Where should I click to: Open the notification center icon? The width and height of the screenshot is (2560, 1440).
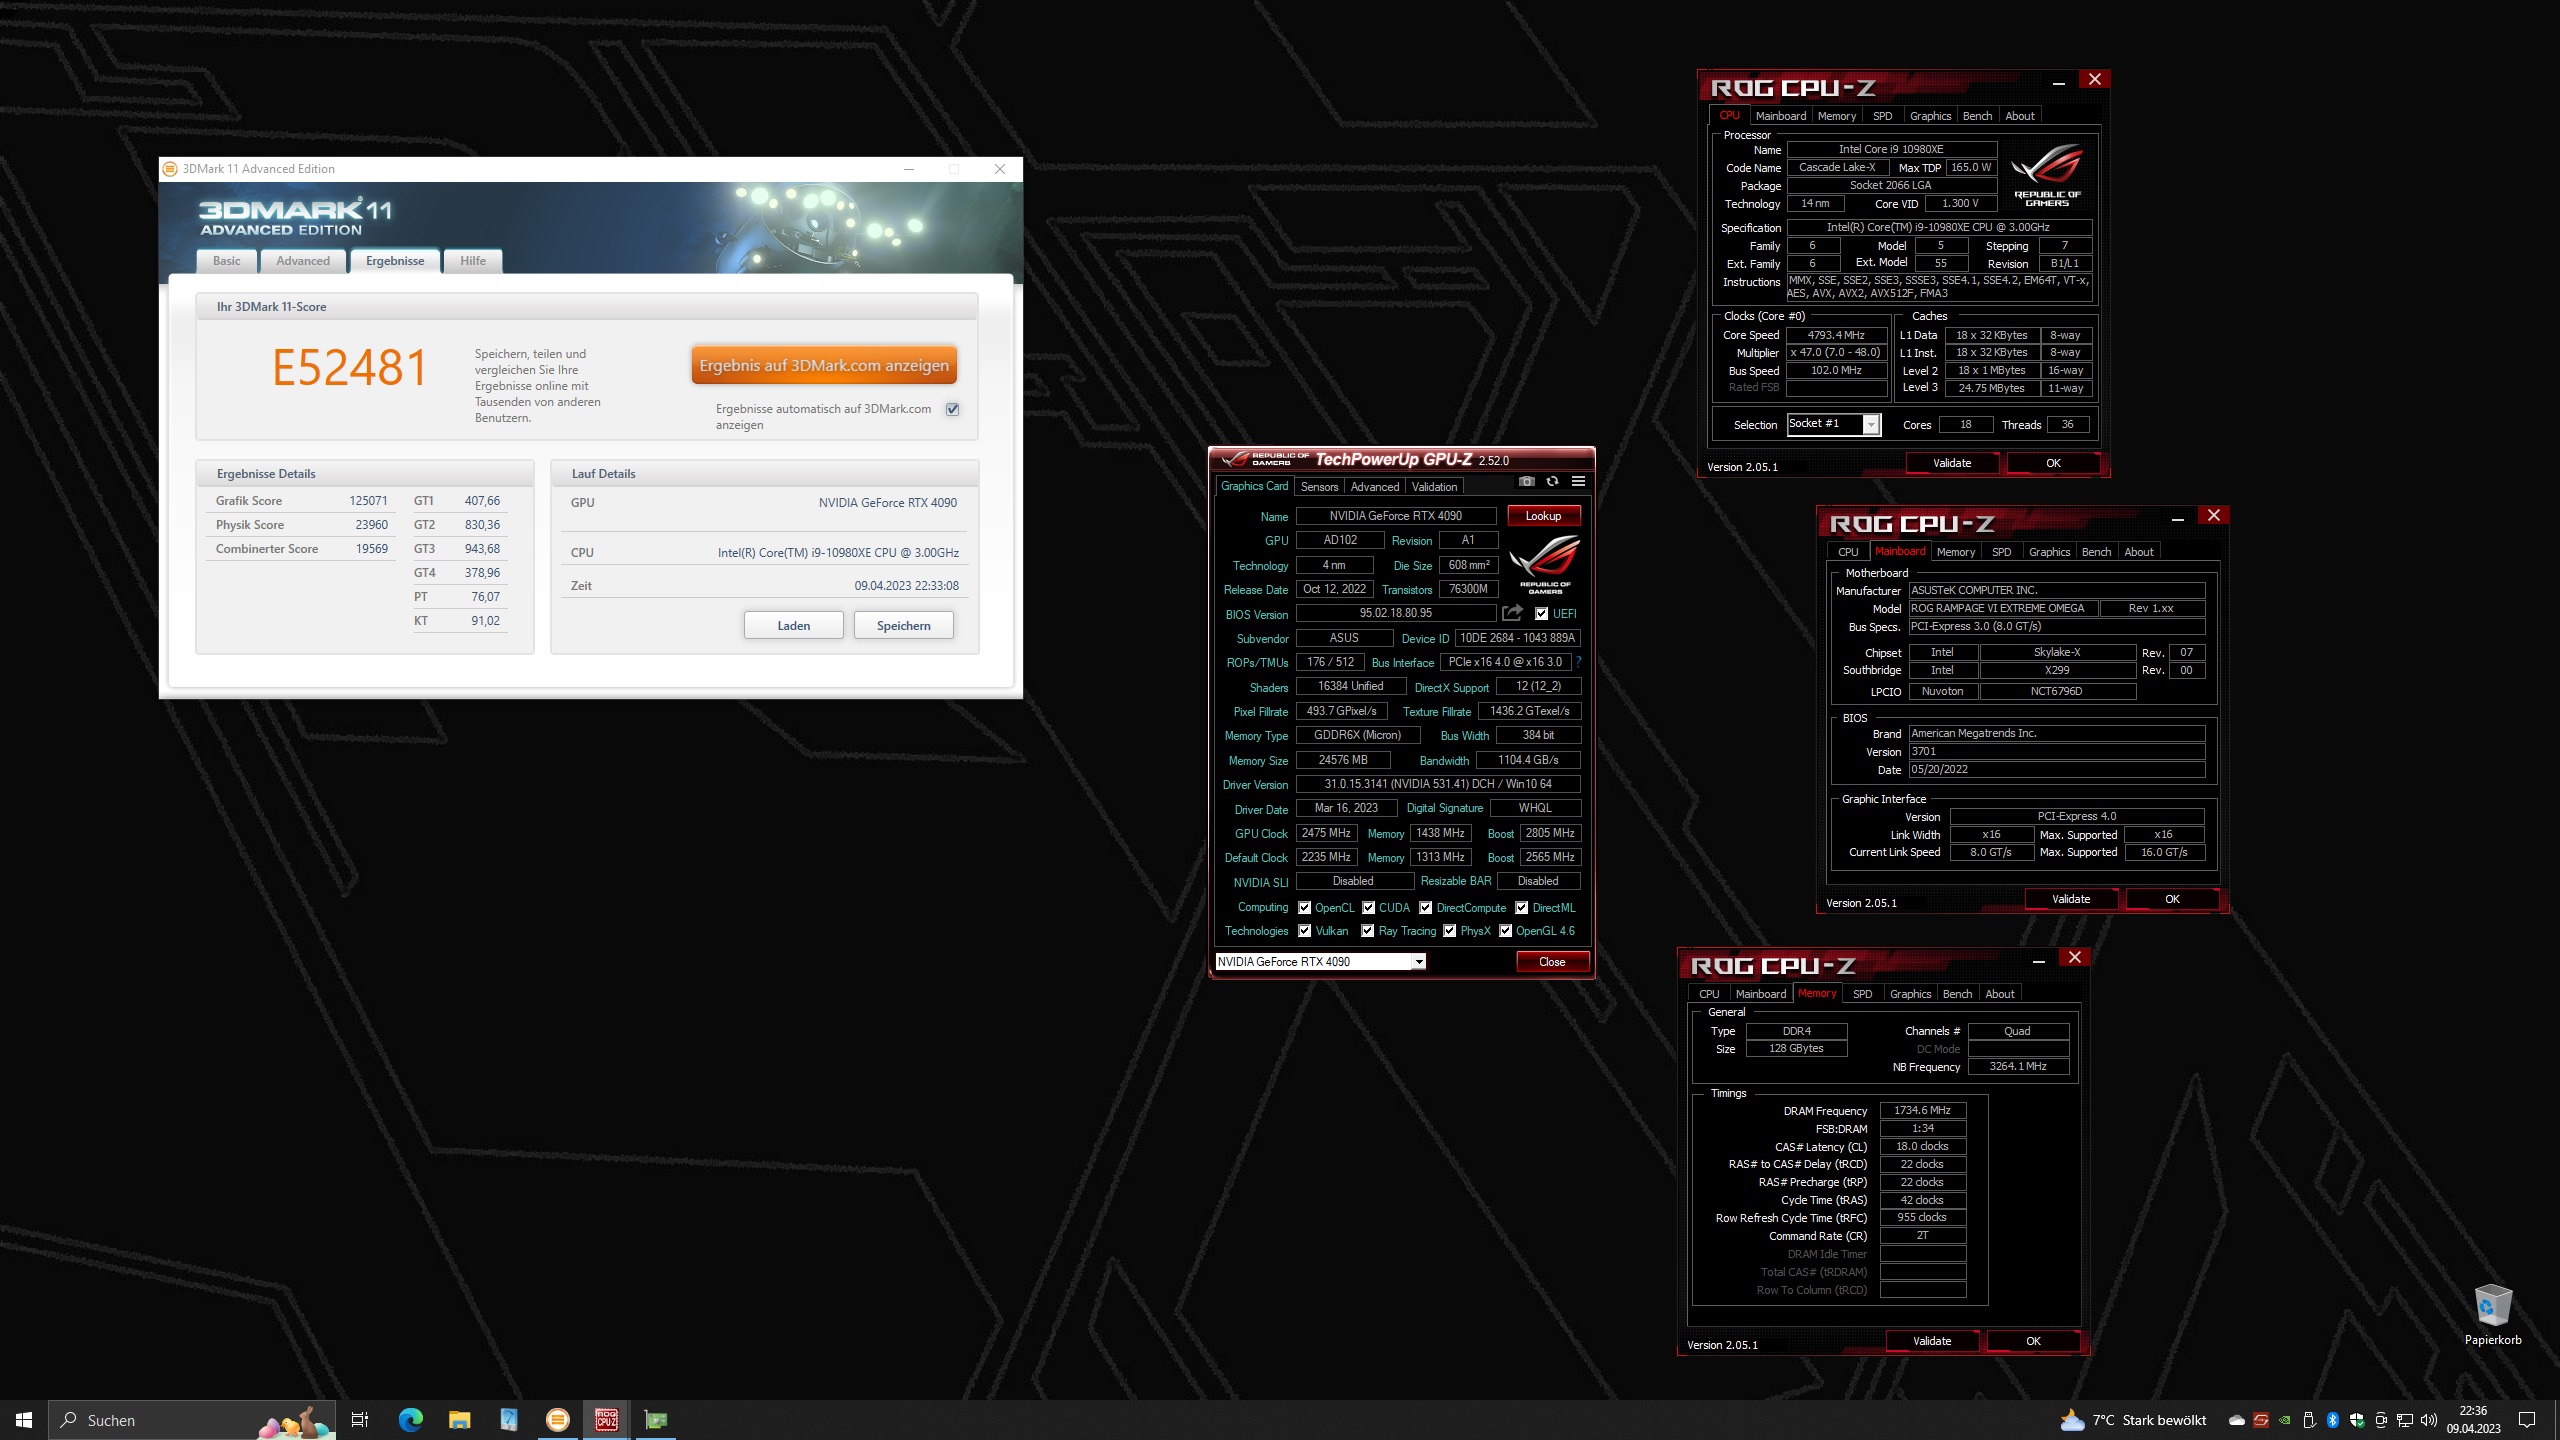coord(2527,1420)
